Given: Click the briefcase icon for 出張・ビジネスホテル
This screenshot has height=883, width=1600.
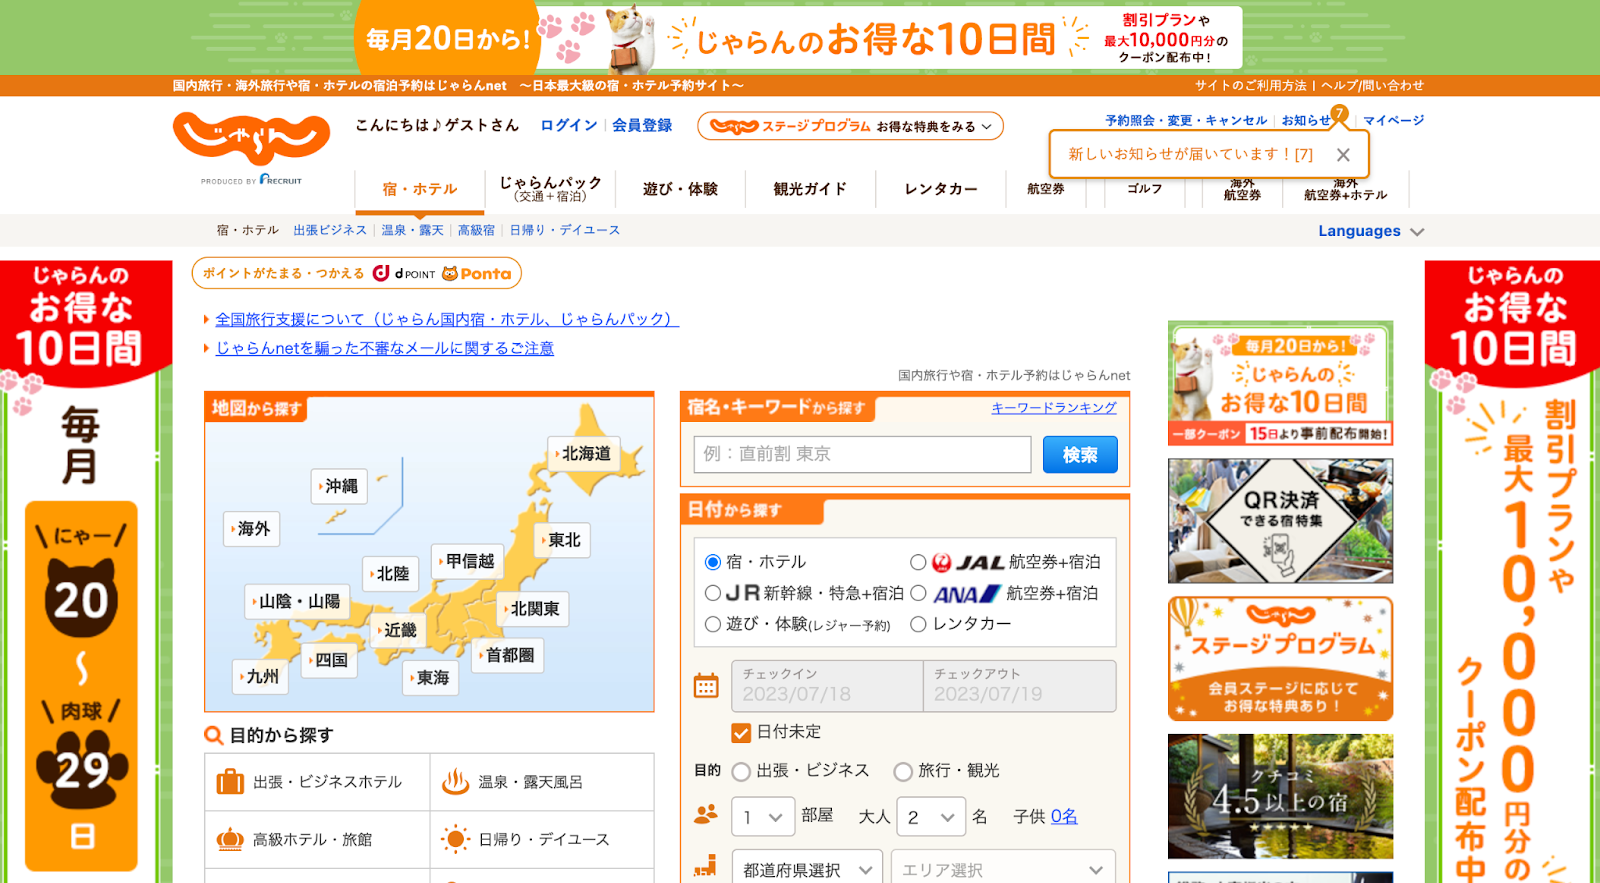Looking at the screenshot, I should pos(231,781).
